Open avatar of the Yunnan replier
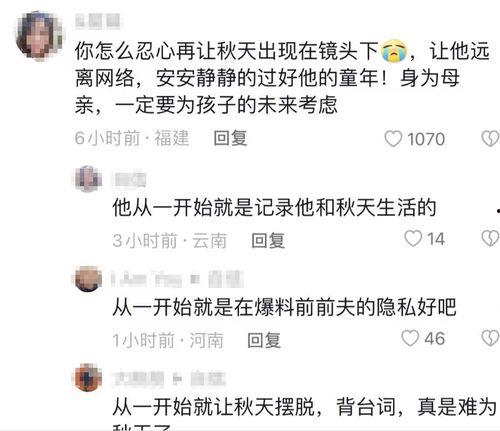The image size is (500, 431). (88, 179)
